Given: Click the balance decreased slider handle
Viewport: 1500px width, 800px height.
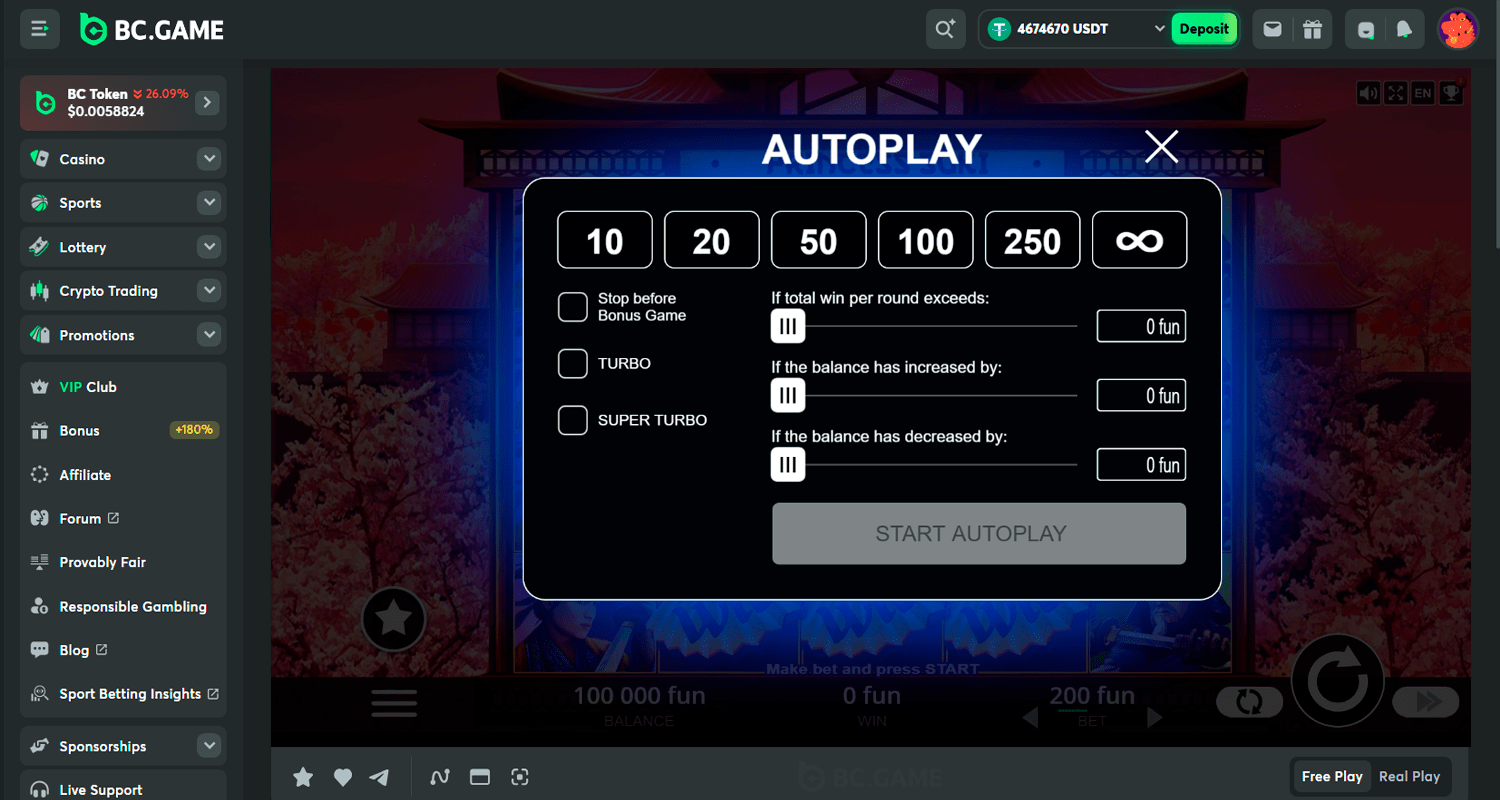Looking at the screenshot, I should 788,465.
